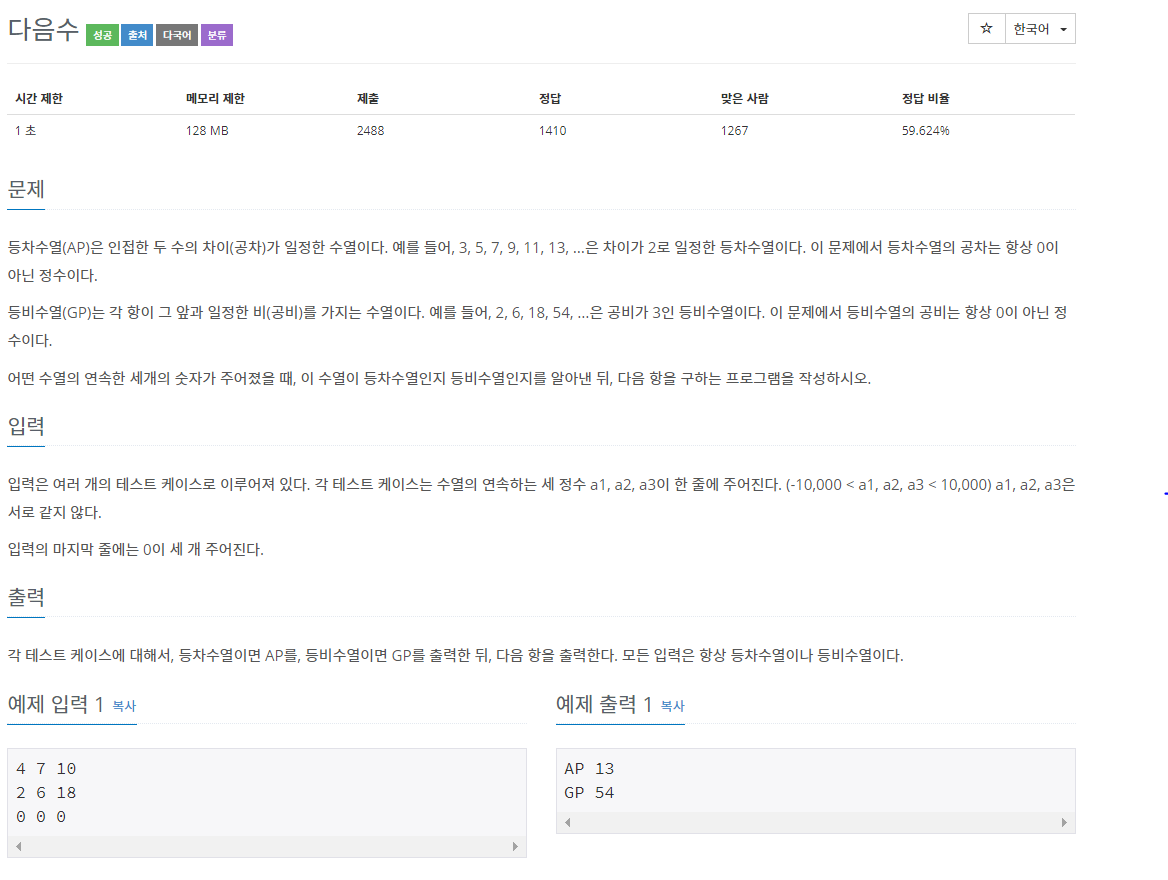Click the 2488 submissions value
This screenshot has height=880, width=1168.
click(x=370, y=130)
